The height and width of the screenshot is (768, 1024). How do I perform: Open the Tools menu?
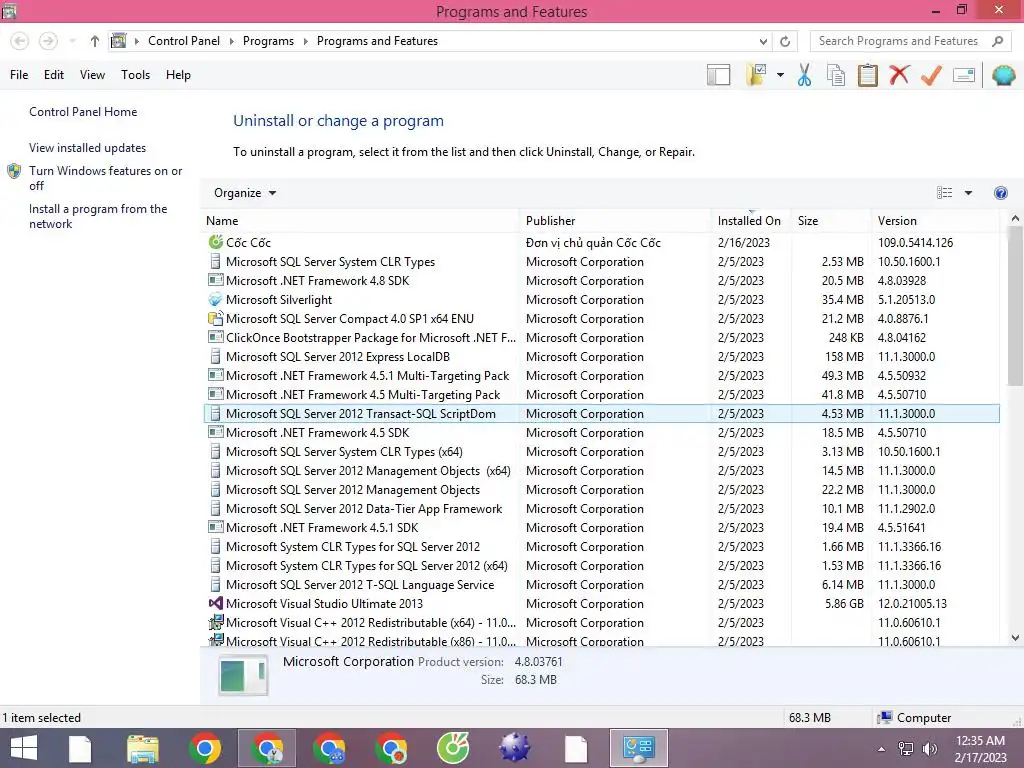click(135, 75)
